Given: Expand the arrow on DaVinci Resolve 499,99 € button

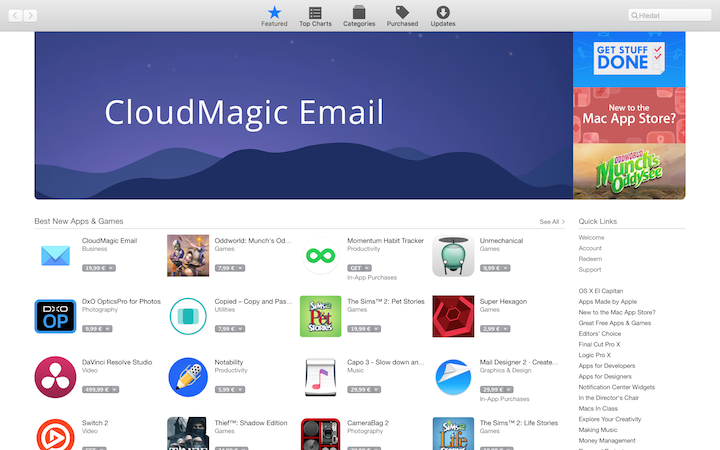Looking at the screenshot, I should (114, 389).
